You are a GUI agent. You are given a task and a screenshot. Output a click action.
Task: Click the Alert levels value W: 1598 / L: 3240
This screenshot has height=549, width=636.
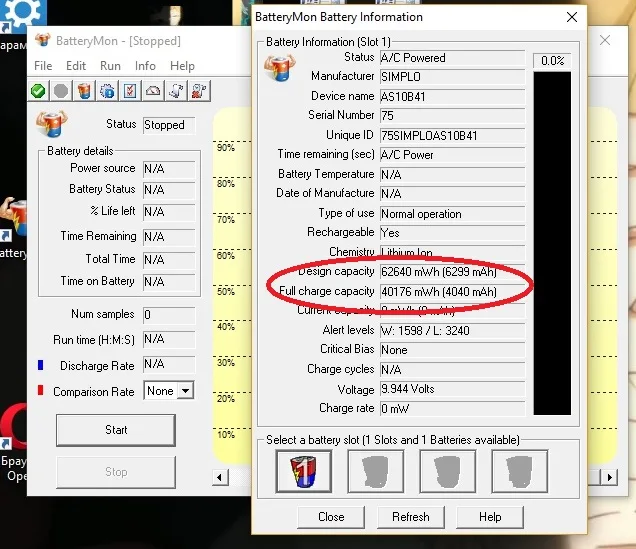coord(452,330)
